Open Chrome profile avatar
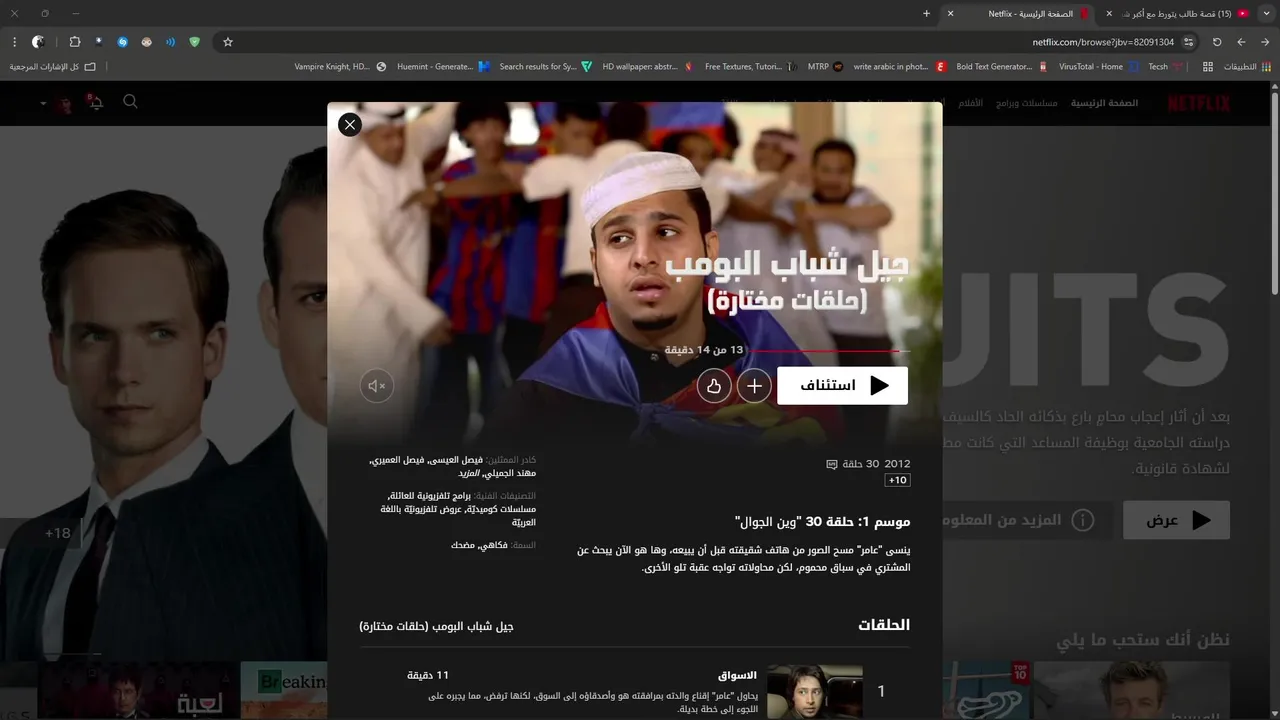This screenshot has height=720, width=1280. click(38, 42)
